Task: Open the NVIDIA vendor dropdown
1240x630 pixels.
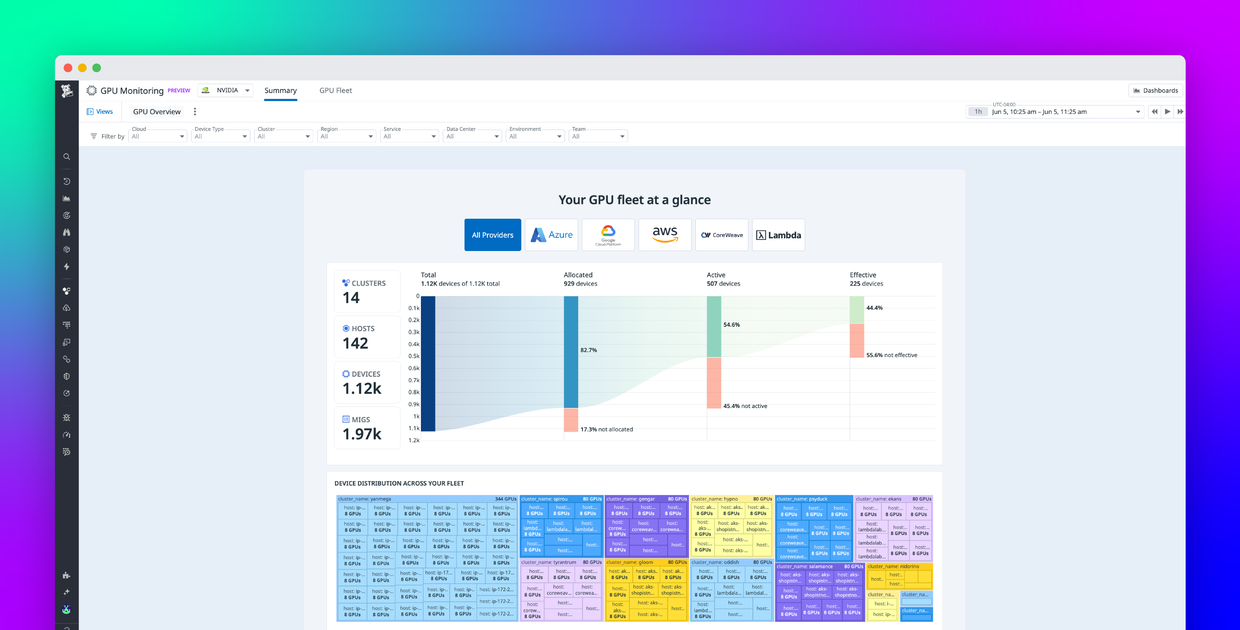Action: tap(226, 91)
